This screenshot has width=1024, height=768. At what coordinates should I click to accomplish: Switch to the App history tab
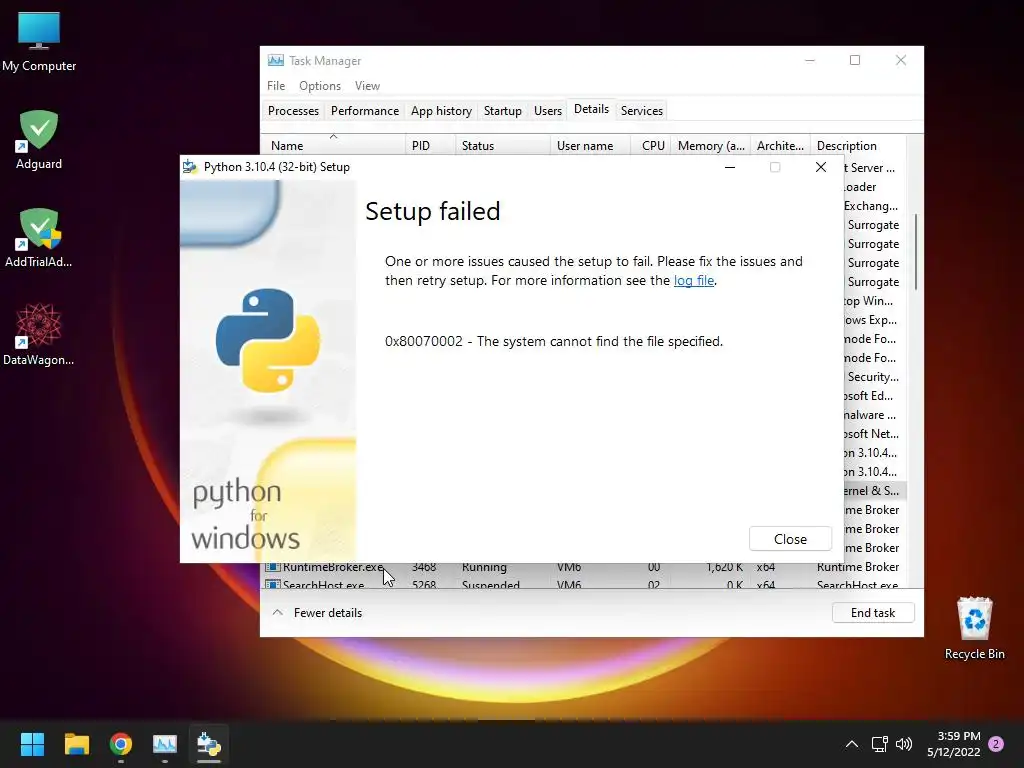click(441, 110)
